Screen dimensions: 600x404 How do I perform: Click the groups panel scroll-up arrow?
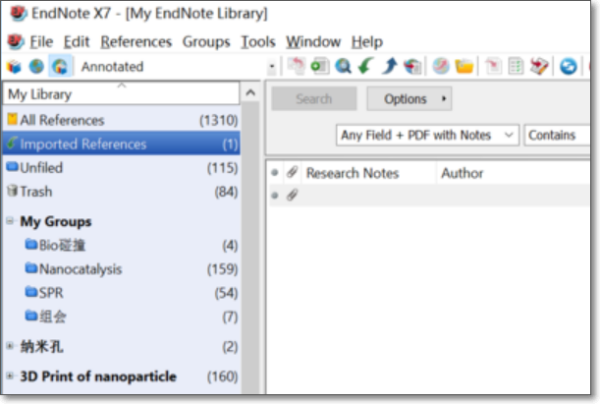click(x=251, y=93)
